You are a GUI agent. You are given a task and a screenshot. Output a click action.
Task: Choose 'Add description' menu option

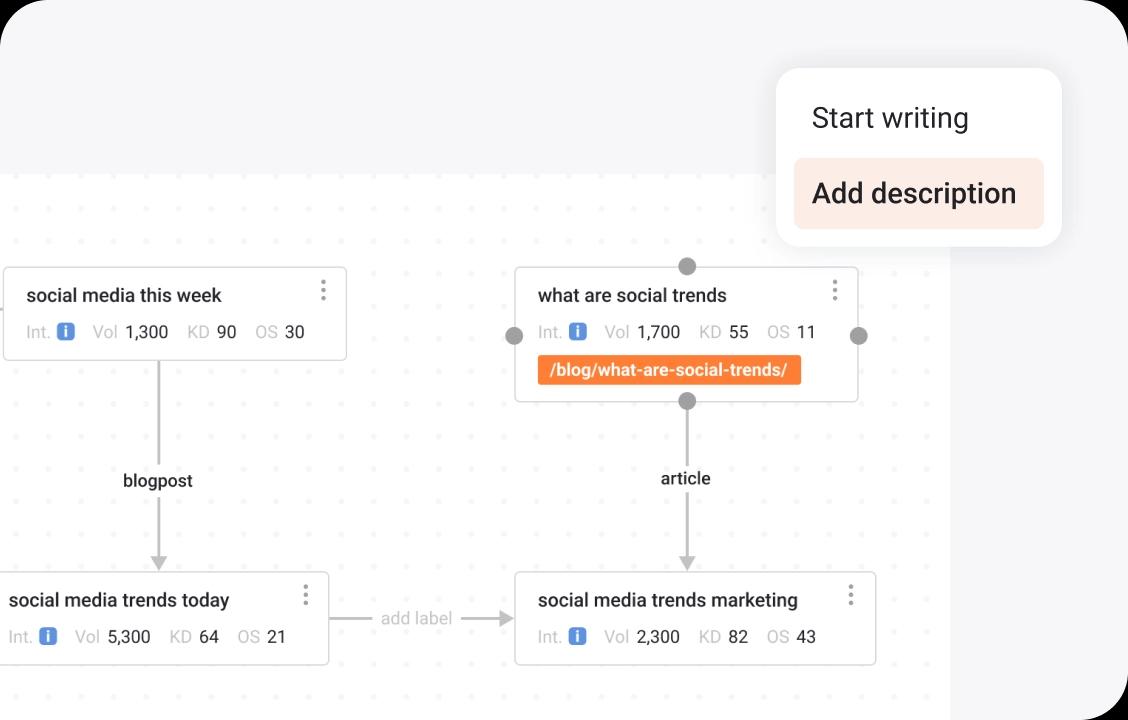click(x=914, y=193)
